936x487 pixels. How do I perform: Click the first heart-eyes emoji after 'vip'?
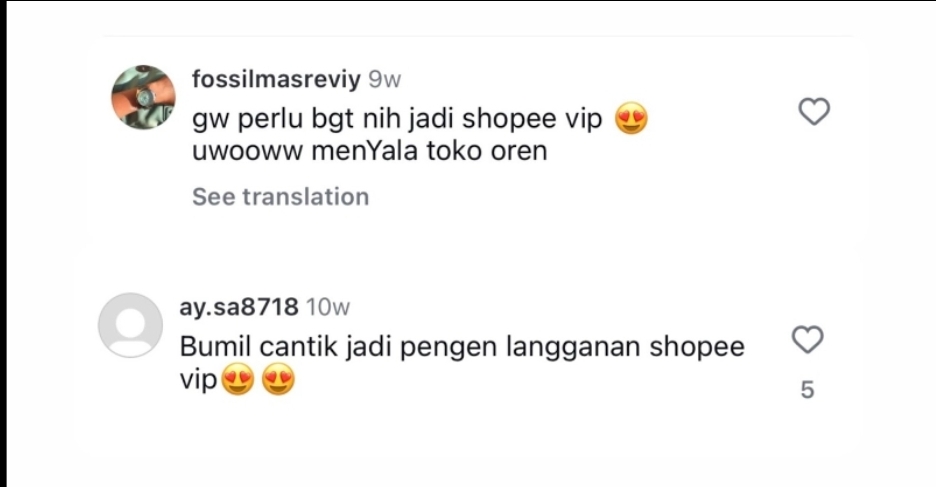pos(238,379)
